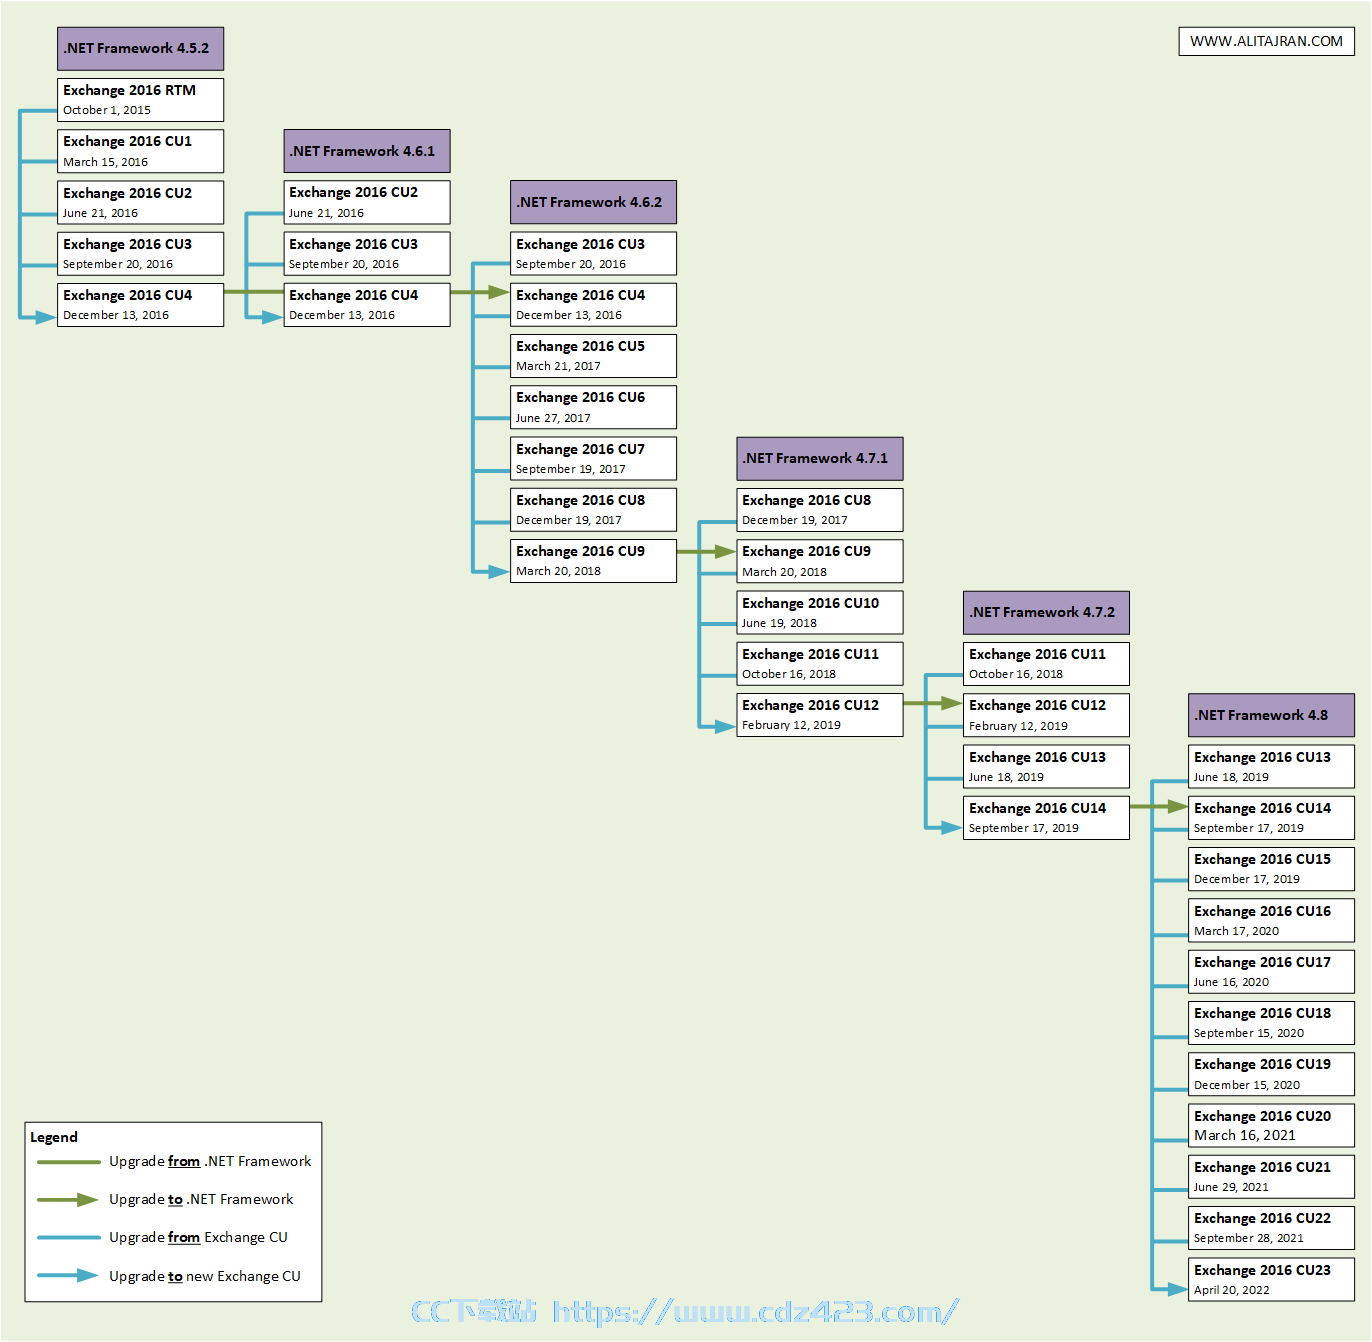Select the .NET Framework 4.8 header box
1372x1342 pixels.
[1271, 715]
